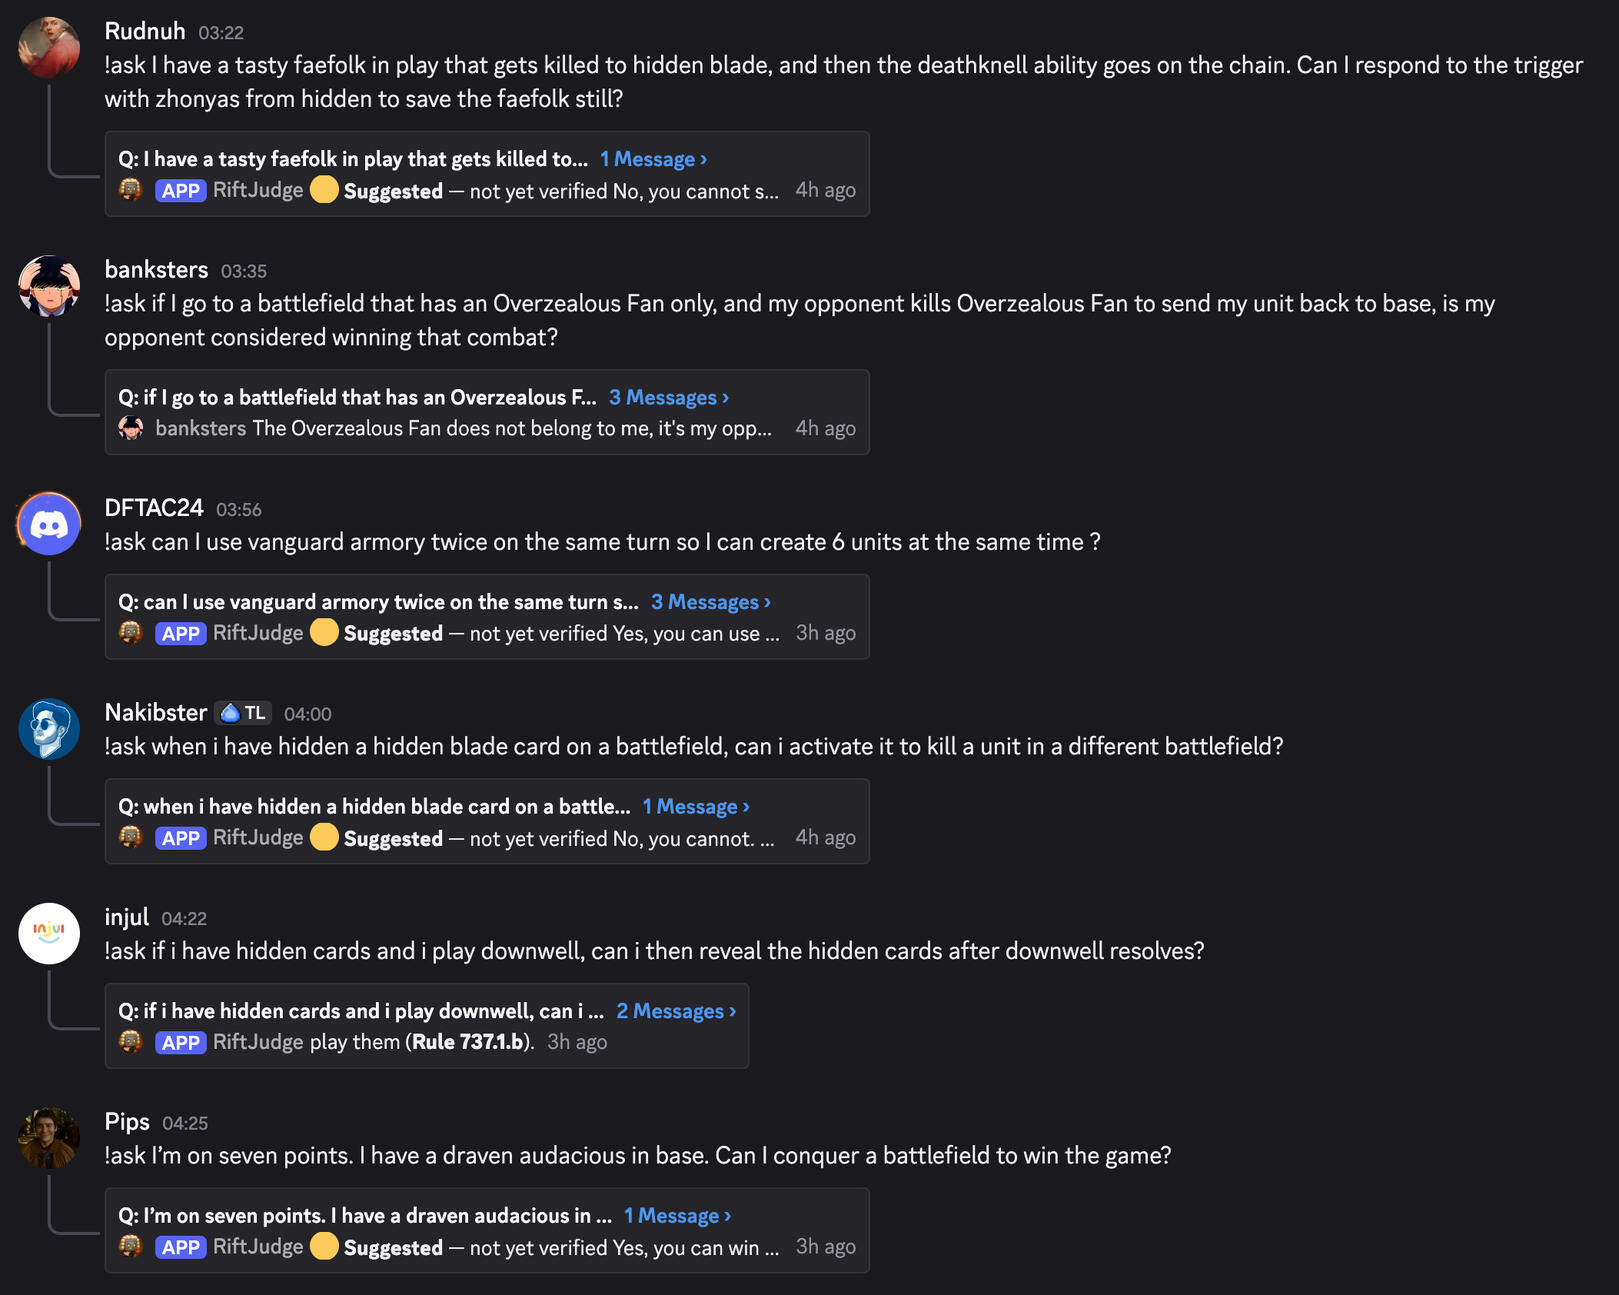Expand the "3 Messages" thread about Overzealous Fan
This screenshot has width=1619, height=1295.
click(668, 397)
